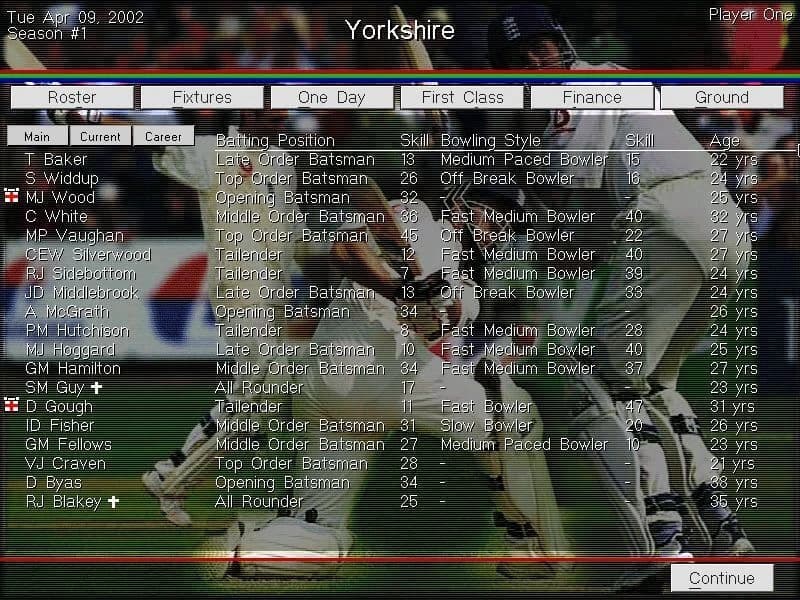This screenshot has height=600, width=800.
Task: Open the Ground information screen
Action: 721,97
